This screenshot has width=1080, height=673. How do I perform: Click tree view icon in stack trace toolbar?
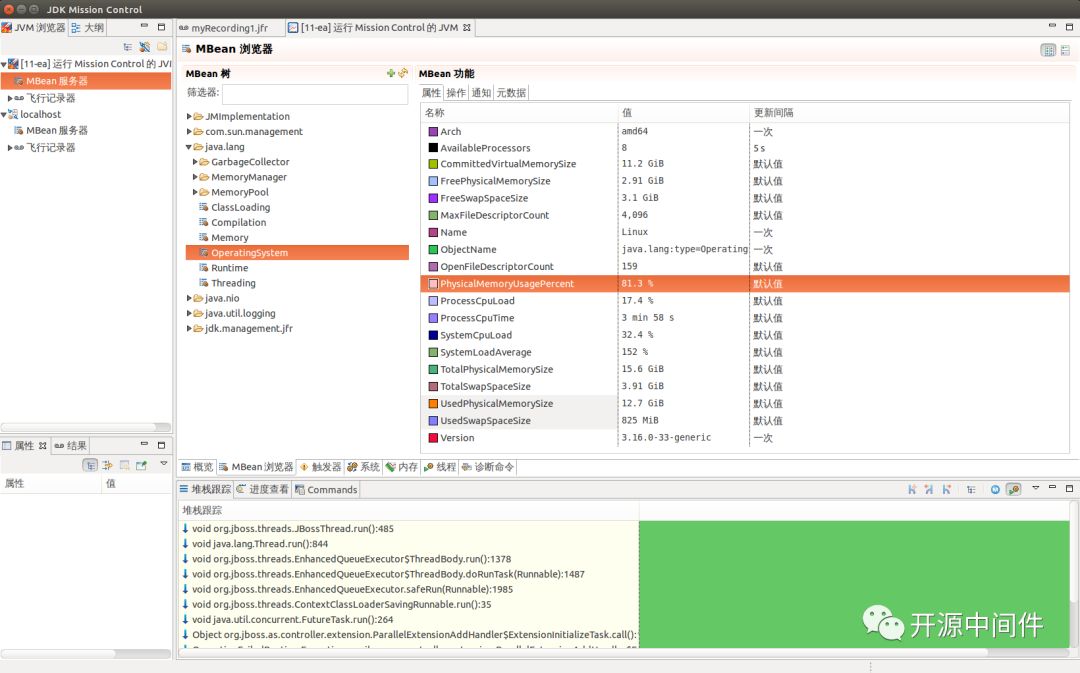coord(971,489)
